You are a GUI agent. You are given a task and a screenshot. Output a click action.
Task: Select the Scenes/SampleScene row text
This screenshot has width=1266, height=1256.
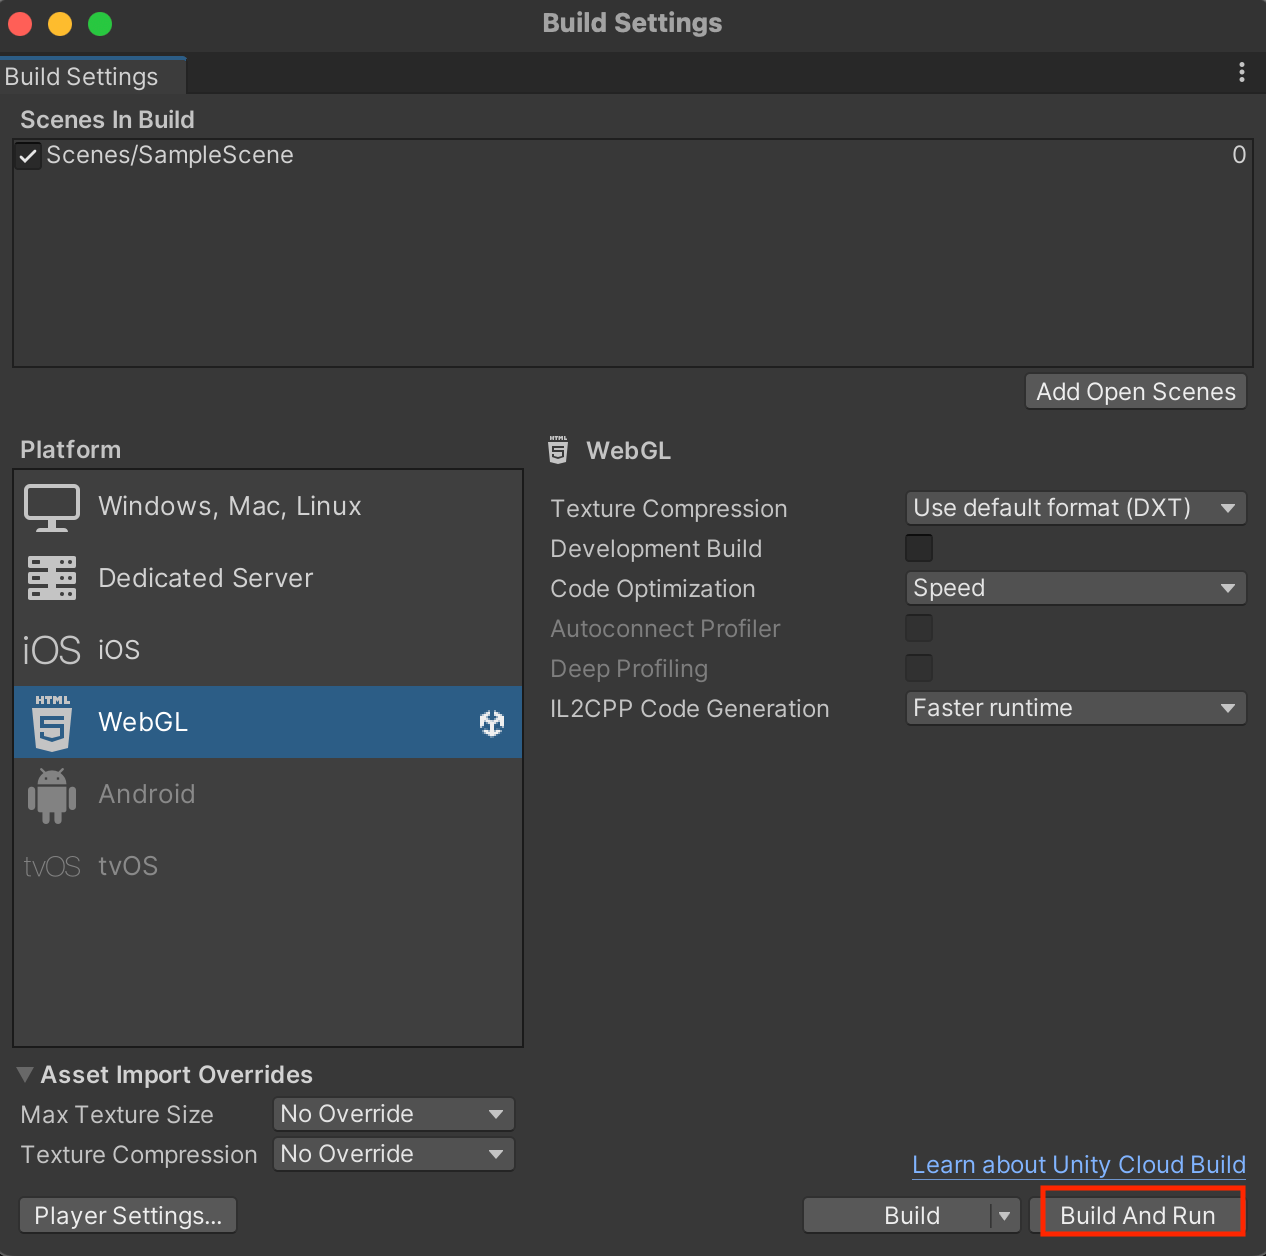click(x=170, y=155)
